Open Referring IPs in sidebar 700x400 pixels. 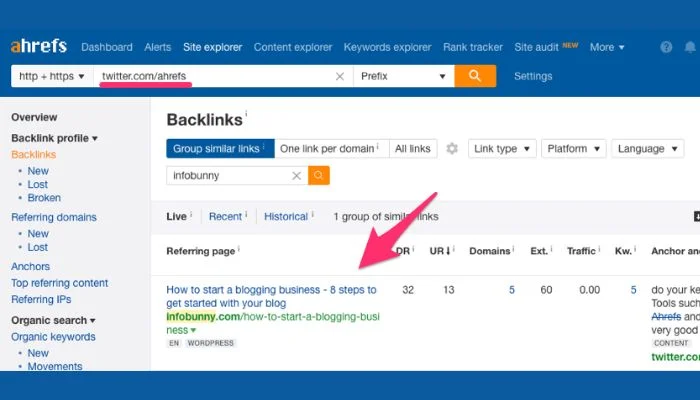coord(41,299)
